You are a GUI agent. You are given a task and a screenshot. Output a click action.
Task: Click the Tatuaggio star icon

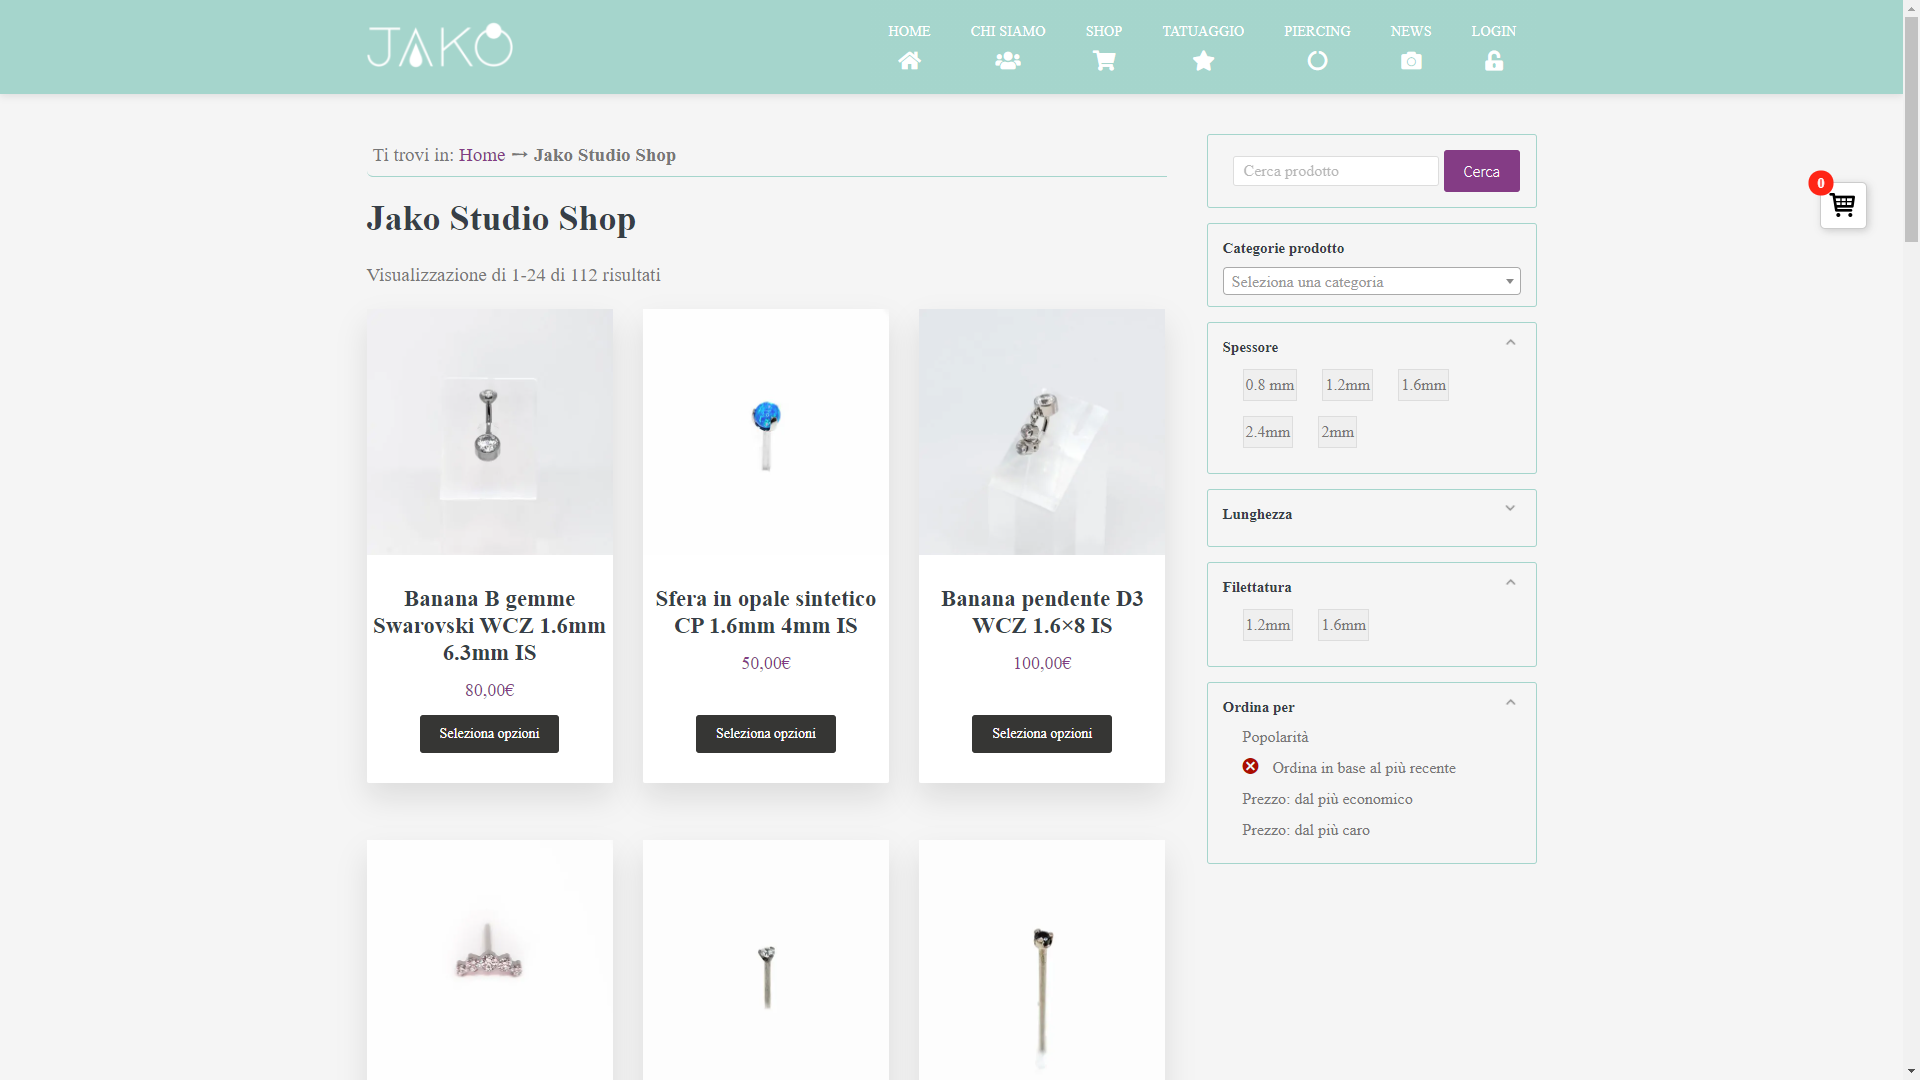pyautogui.click(x=1203, y=61)
